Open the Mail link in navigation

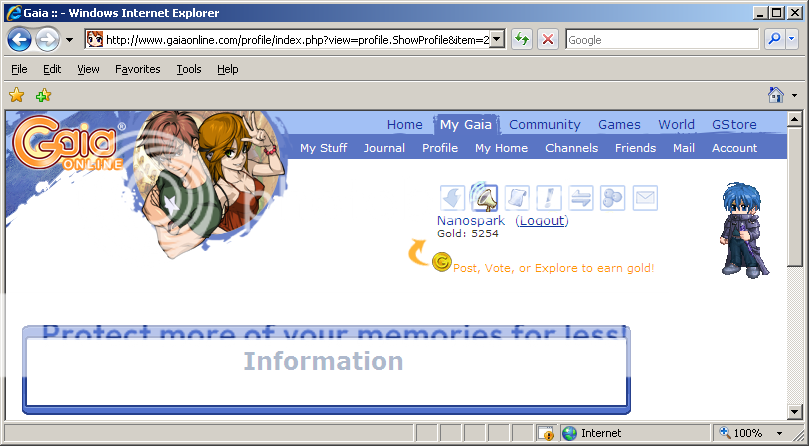(x=684, y=148)
